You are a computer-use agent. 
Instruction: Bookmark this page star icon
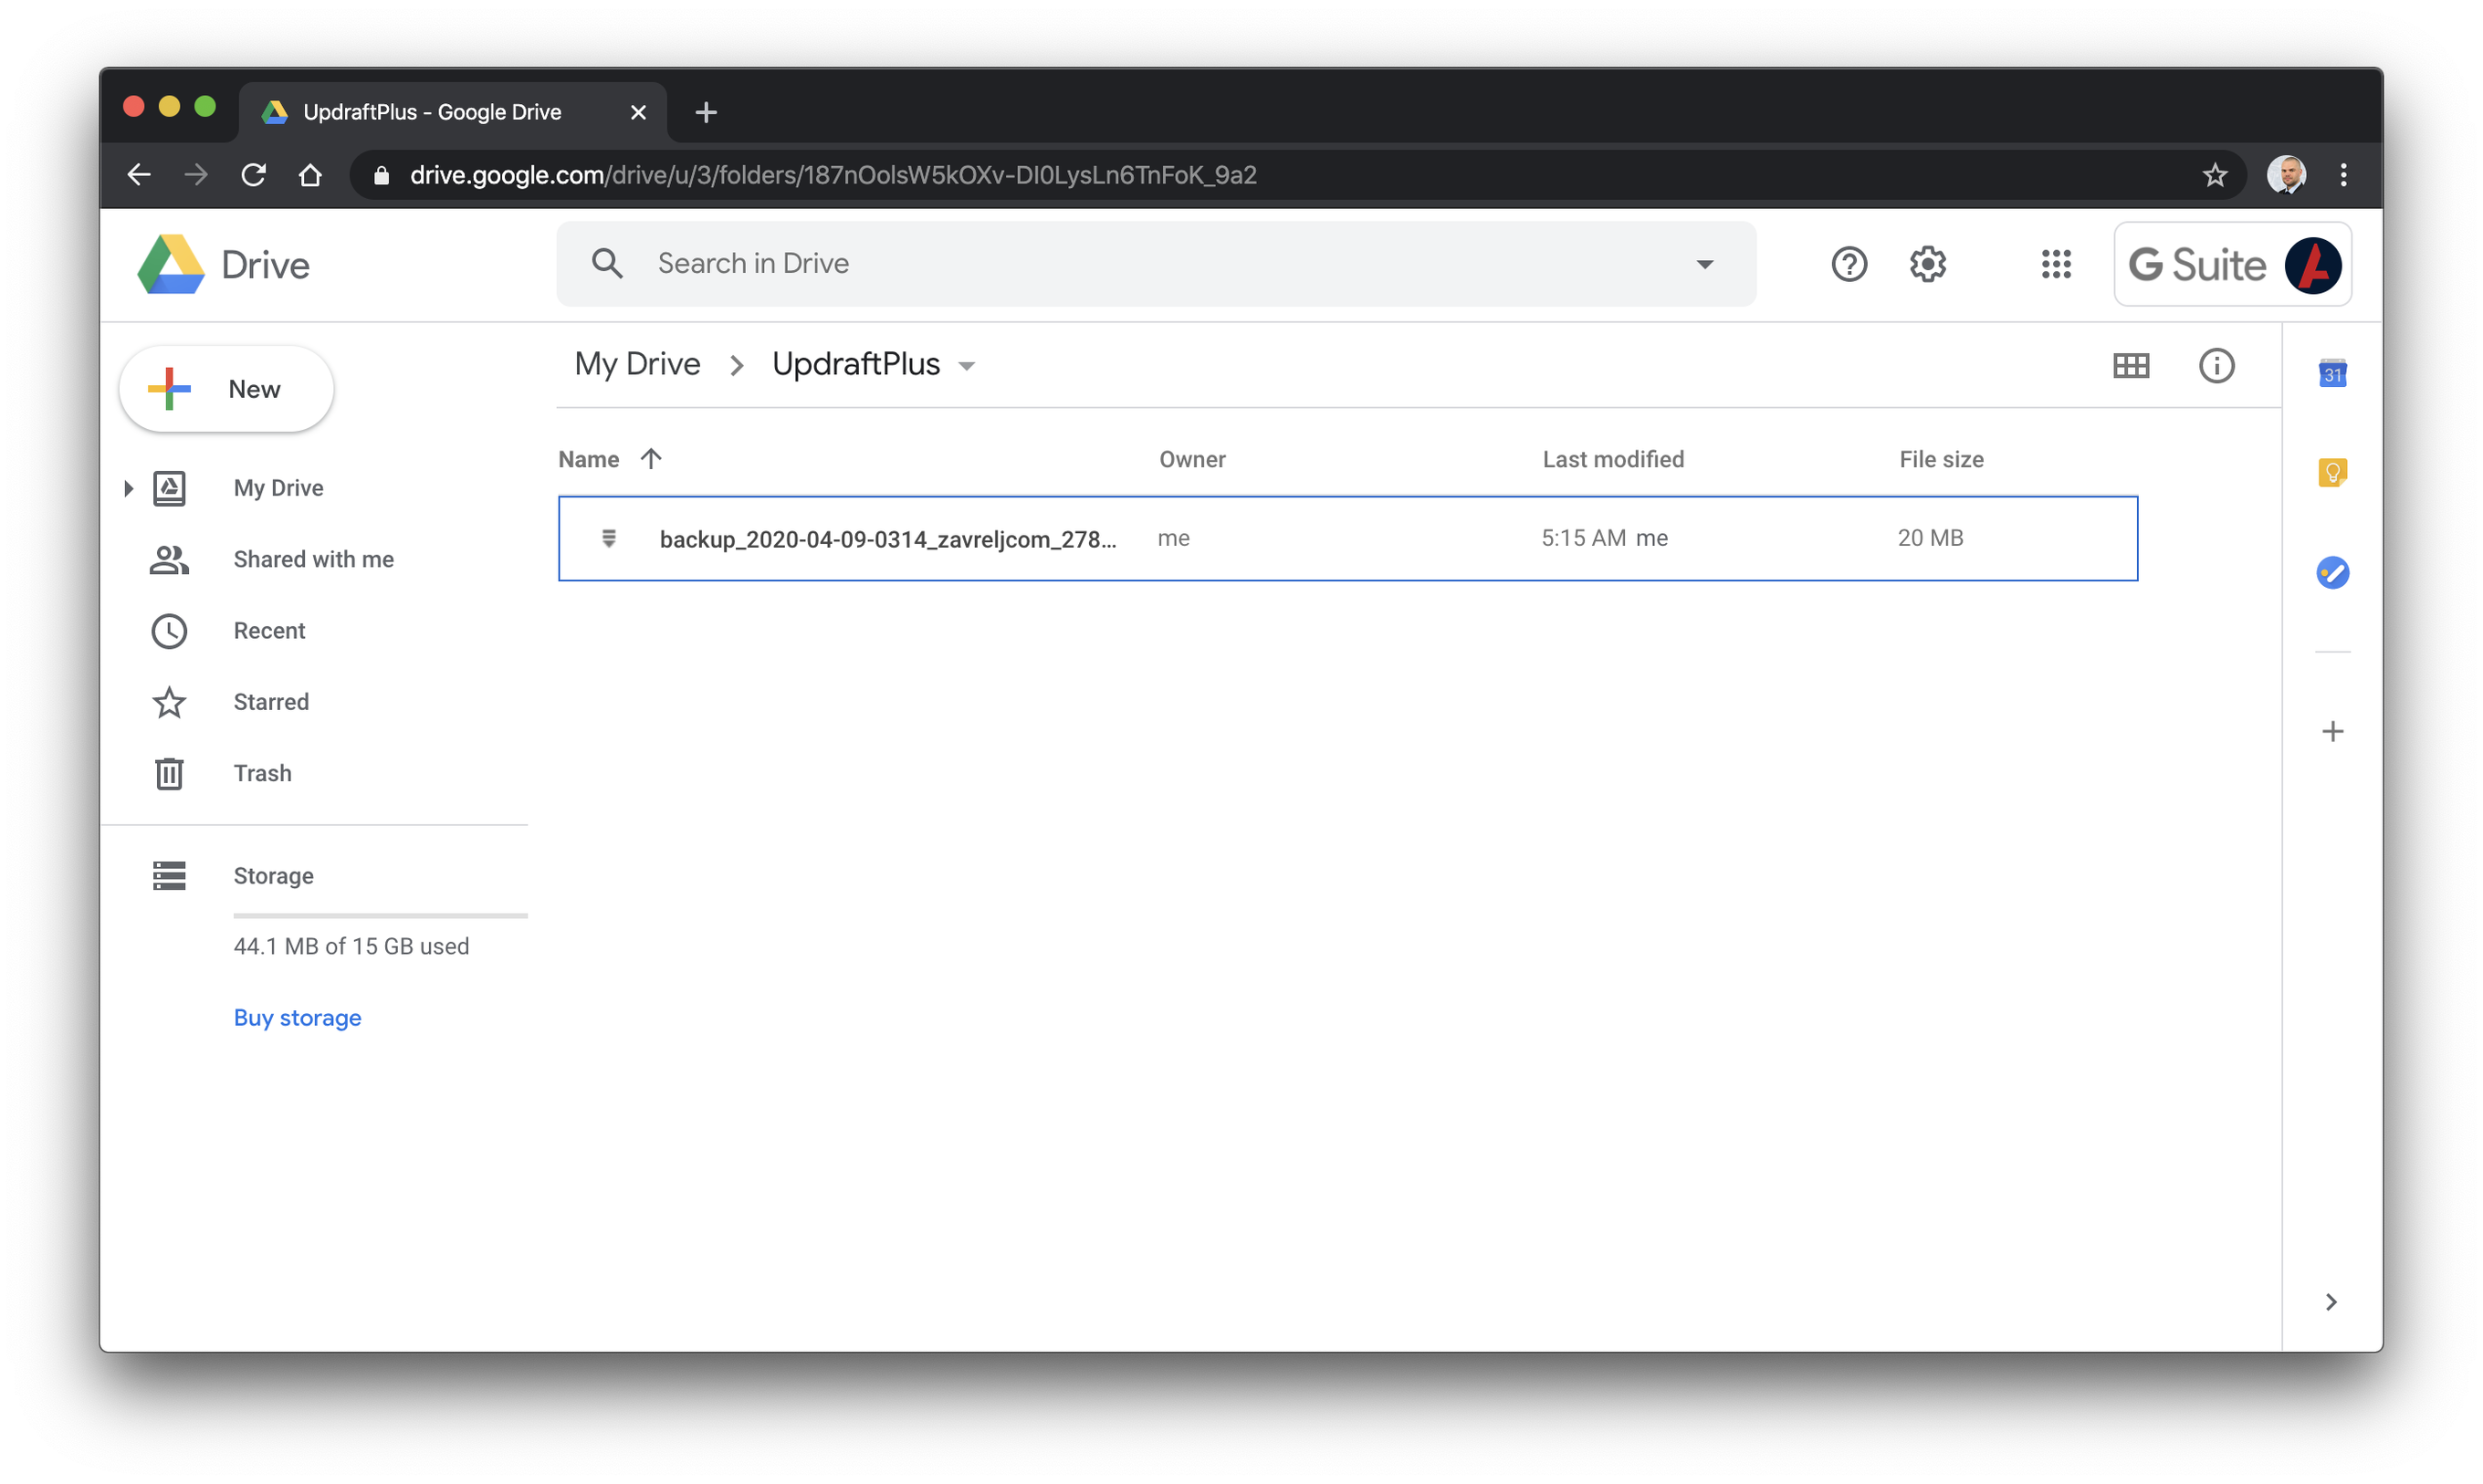click(2214, 175)
